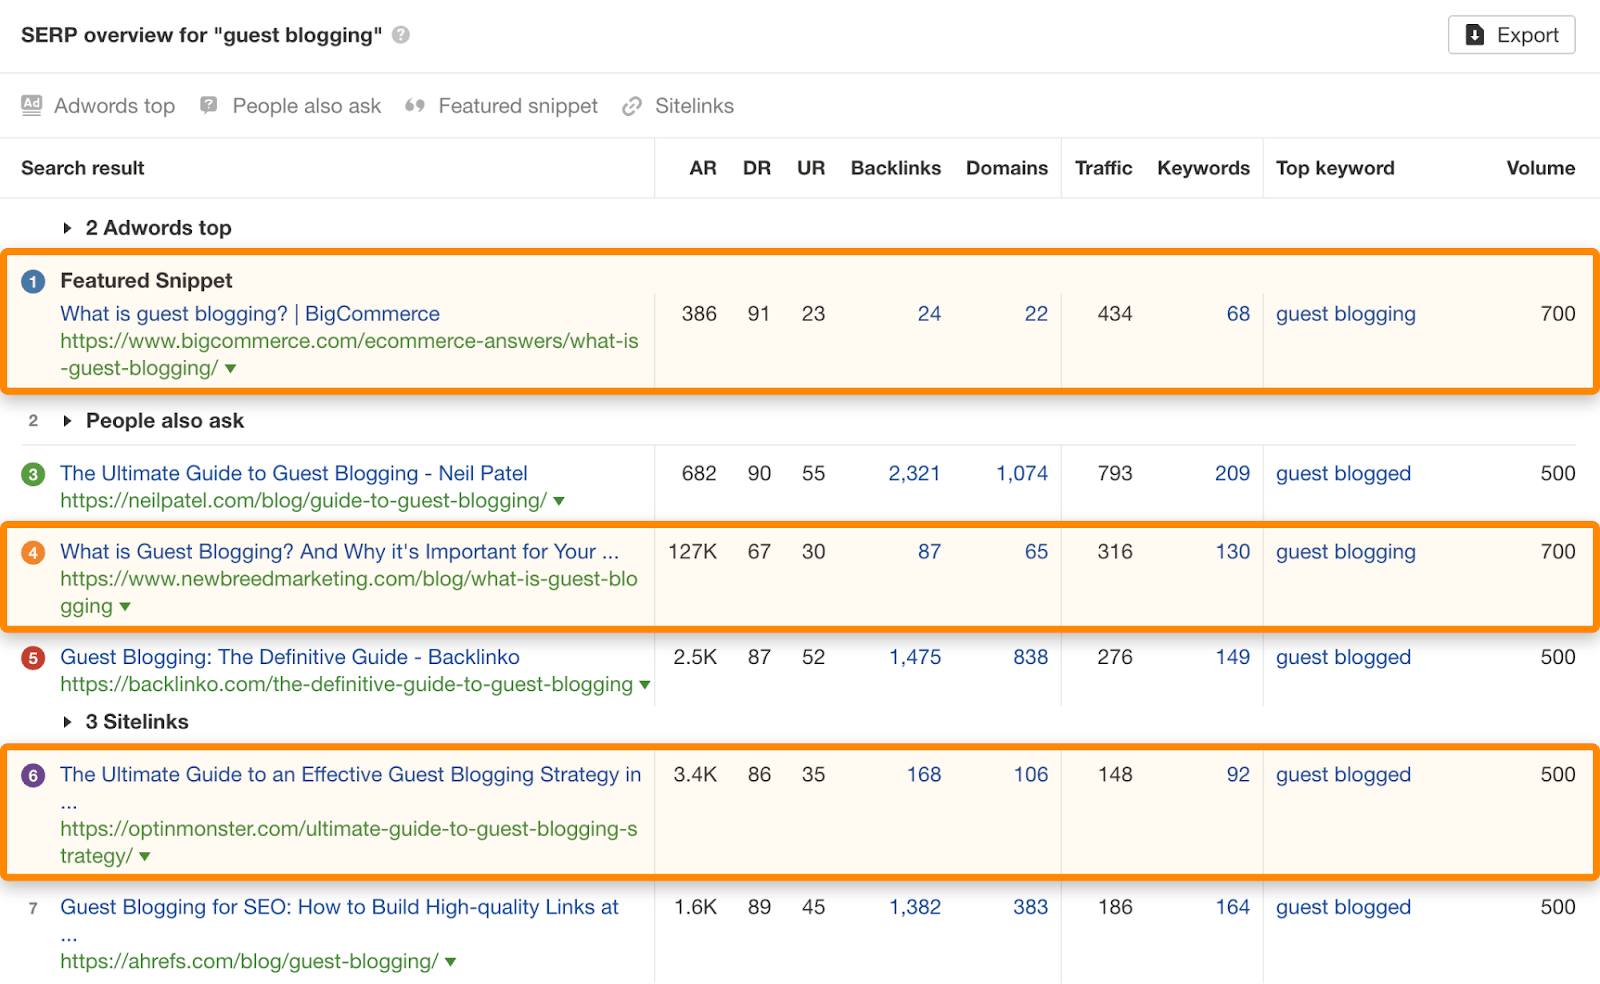Open the dropdown arrow beside the BigCommerce URL
Image resolution: width=1600 pixels, height=984 pixels.
pyautogui.click(x=231, y=368)
